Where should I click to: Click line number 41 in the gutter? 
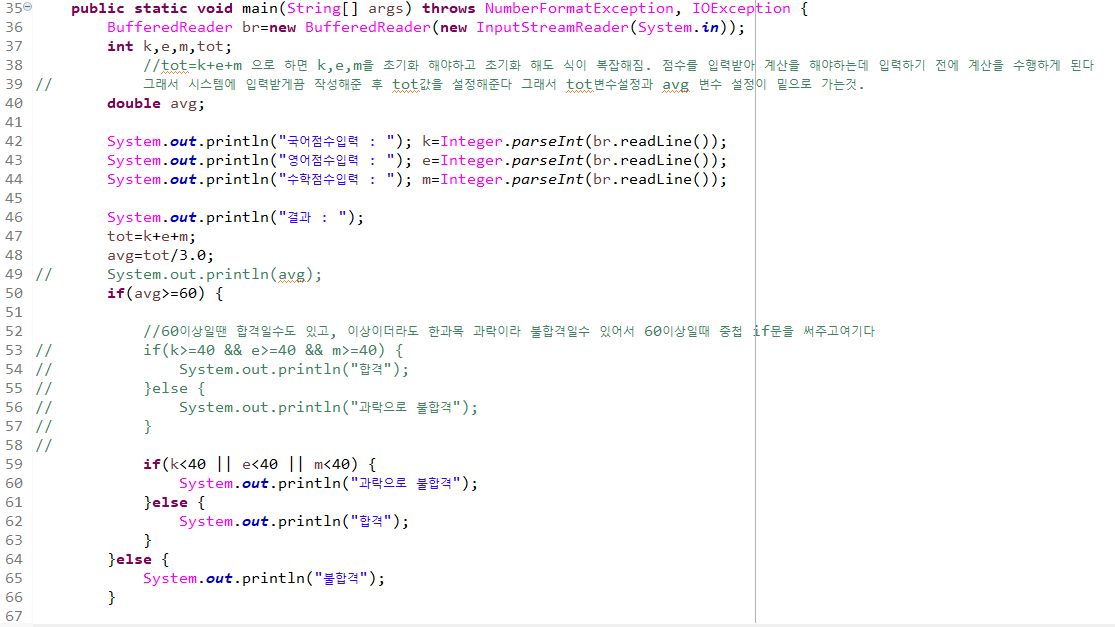[14, 122]
